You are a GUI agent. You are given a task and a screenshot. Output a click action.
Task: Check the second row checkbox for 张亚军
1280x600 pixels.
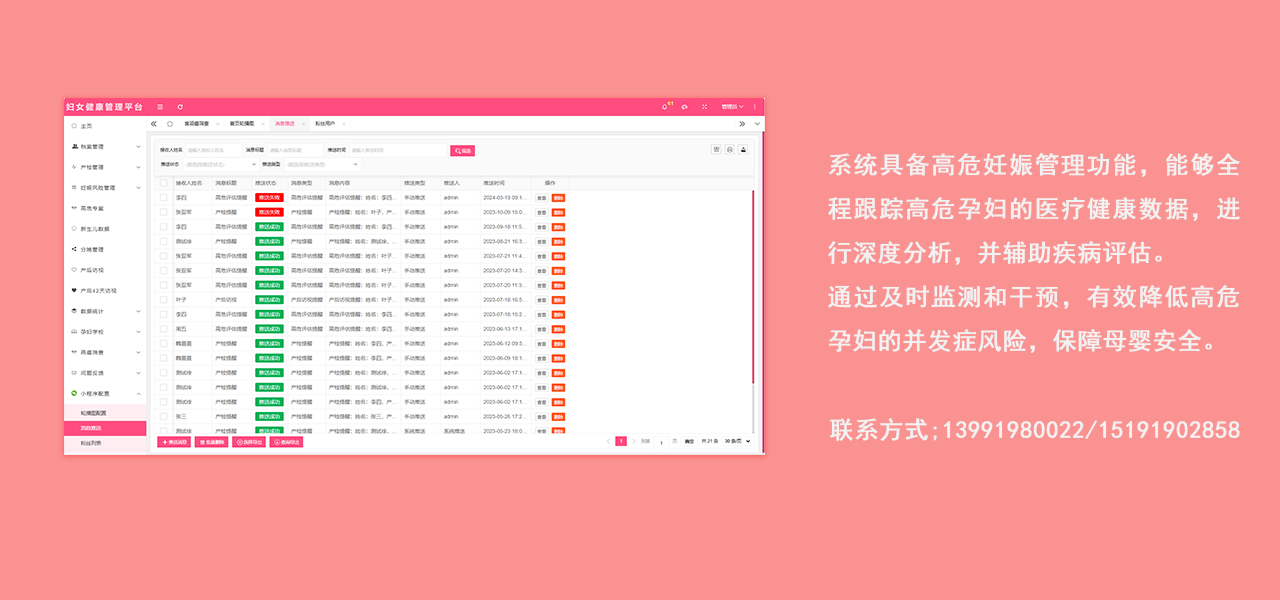[164, 212]
